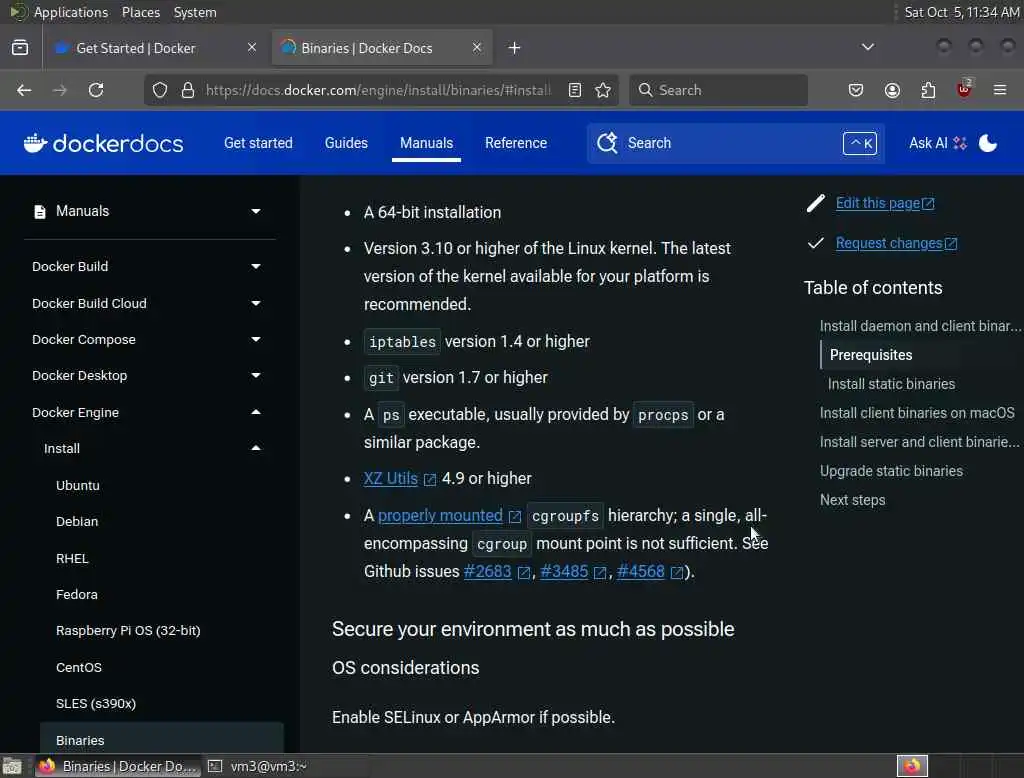
Task: Open the Pocket save icon
Action: click(x=856, y=90)
